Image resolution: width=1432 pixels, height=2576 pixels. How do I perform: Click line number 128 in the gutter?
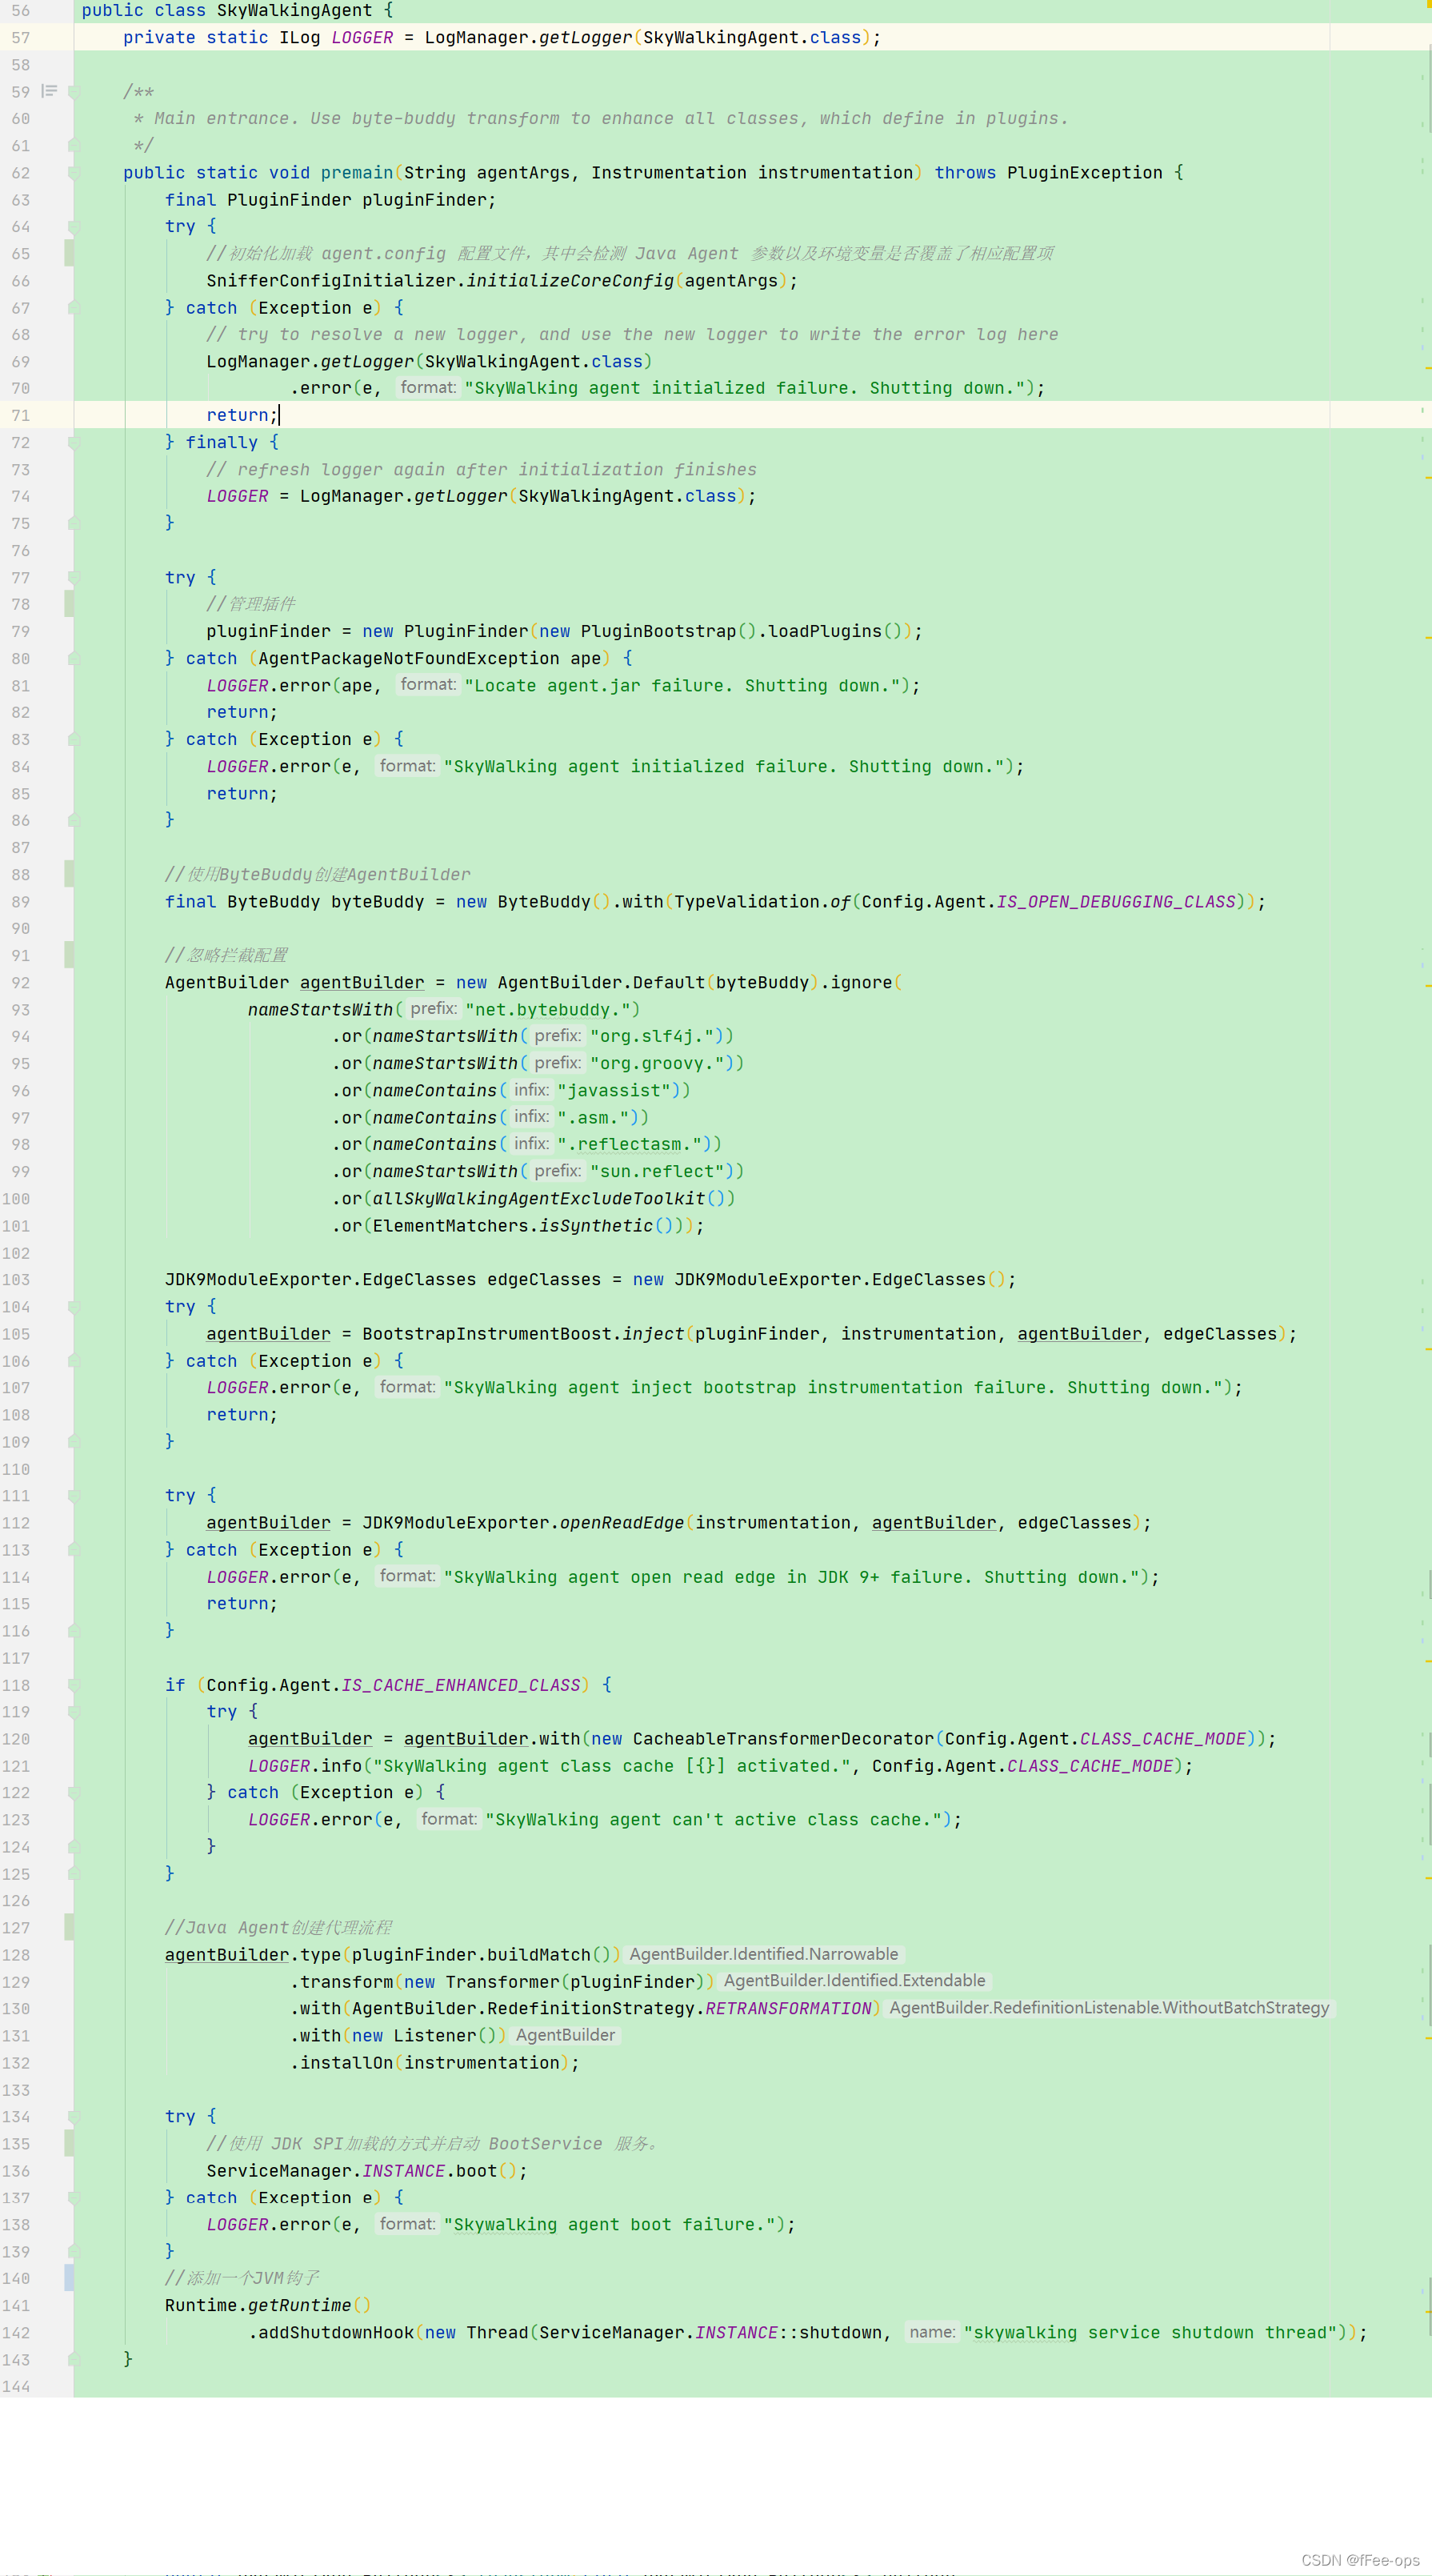click(x=16, y=1955)
